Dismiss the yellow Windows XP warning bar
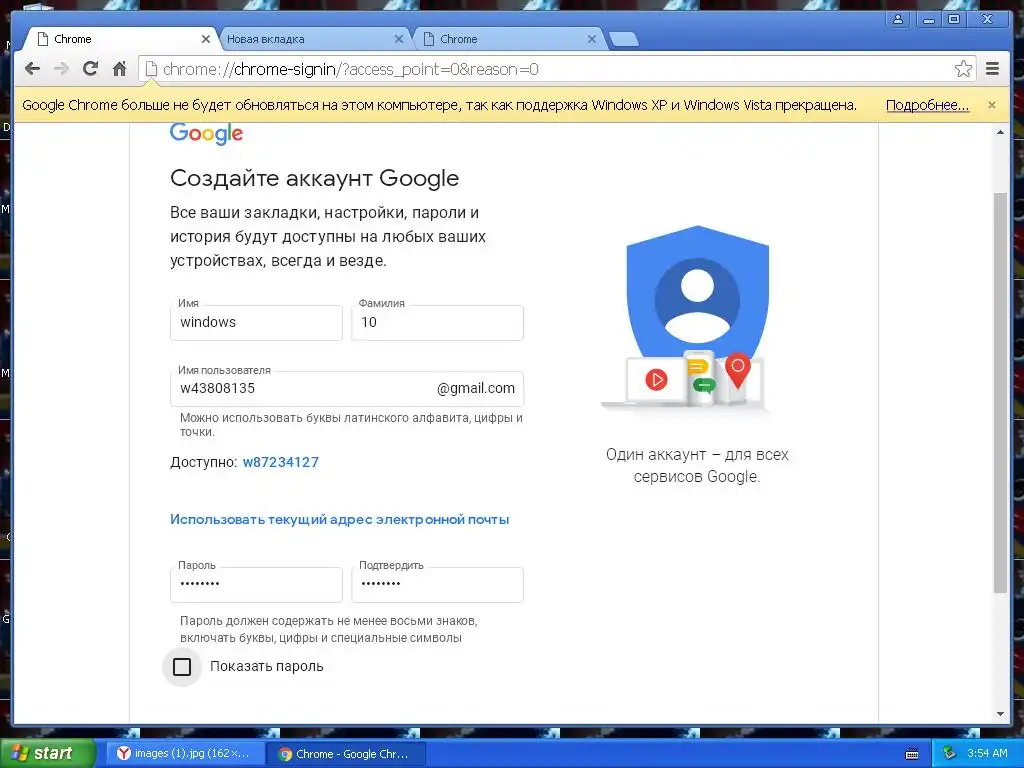This screenshot has width=1024, height=768. (991, 104)
